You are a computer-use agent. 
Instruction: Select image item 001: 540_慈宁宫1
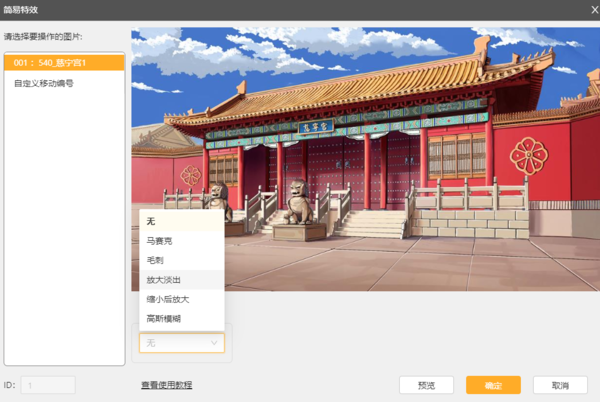tap(64, 63)
